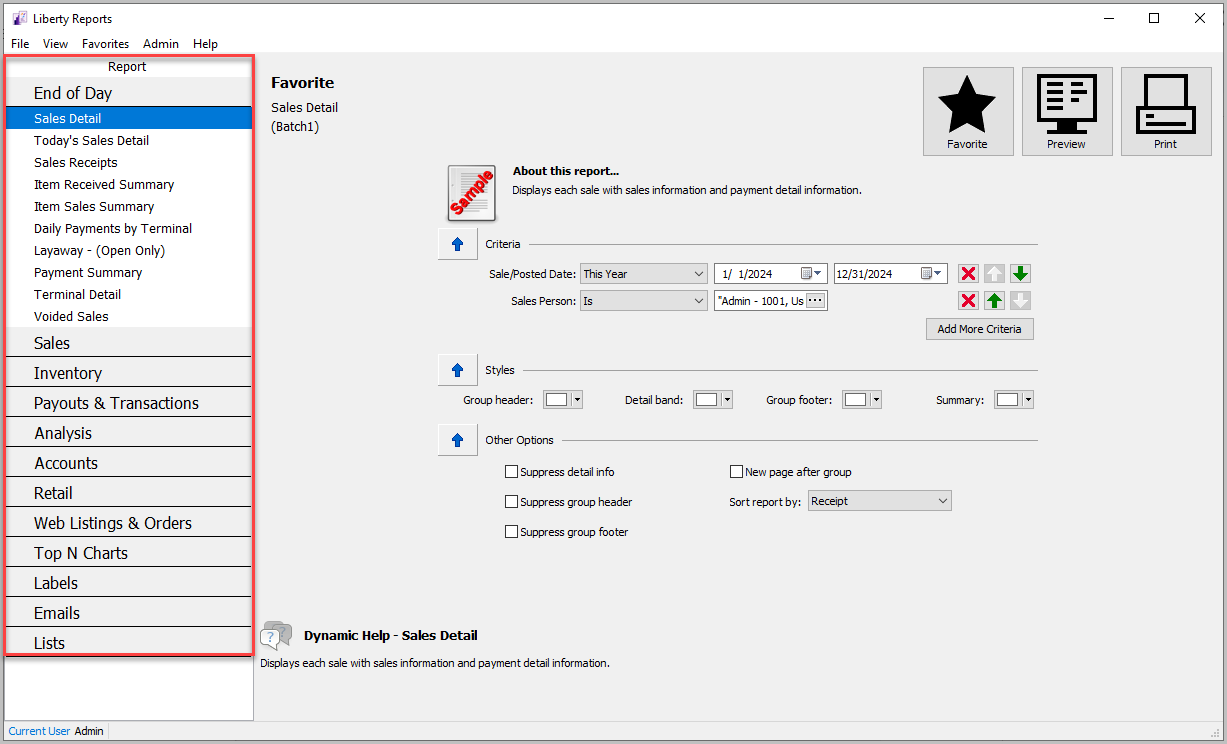The width and height of the screenshot is (1227, 744).
Task: Move Sale/Posted Date criteria down
Action: (x=1020, y=274)
